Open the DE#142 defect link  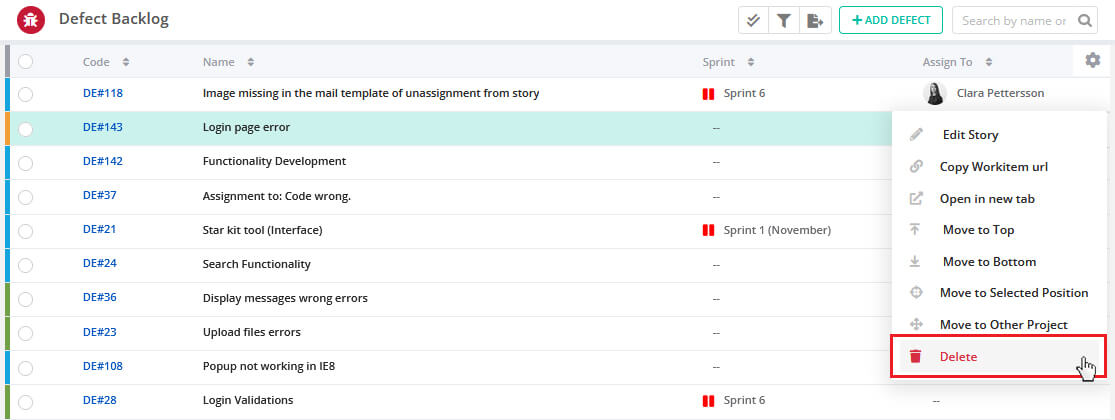[x=102, y=161]
